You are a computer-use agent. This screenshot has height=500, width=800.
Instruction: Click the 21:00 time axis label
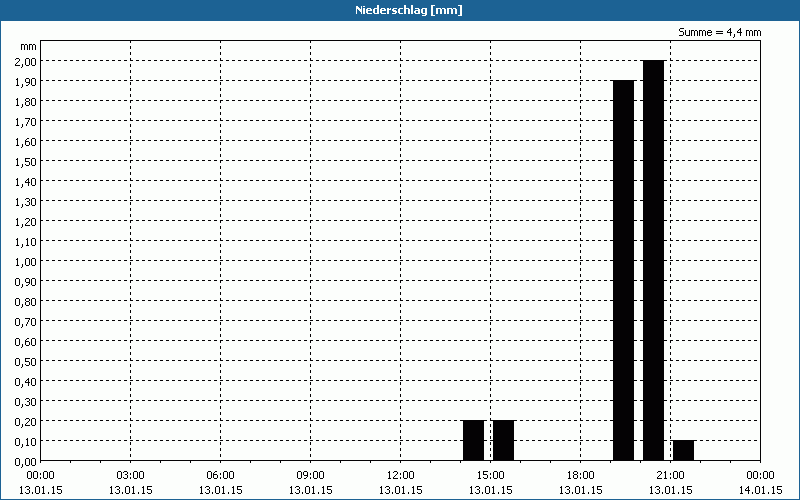(x=670, y=476)
